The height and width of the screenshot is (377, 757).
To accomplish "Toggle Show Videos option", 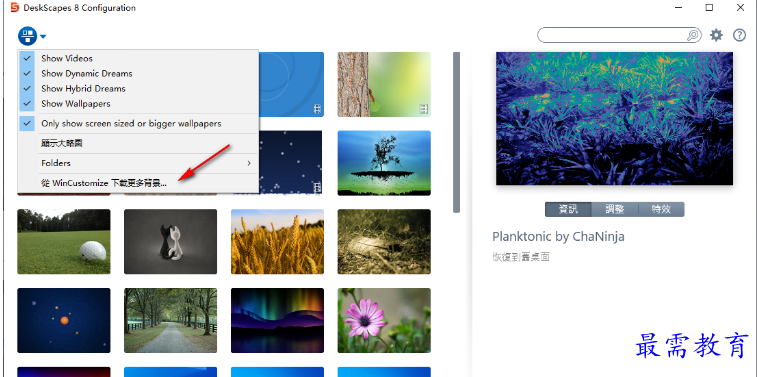I will pyautogui.click(x=138, y=58).
